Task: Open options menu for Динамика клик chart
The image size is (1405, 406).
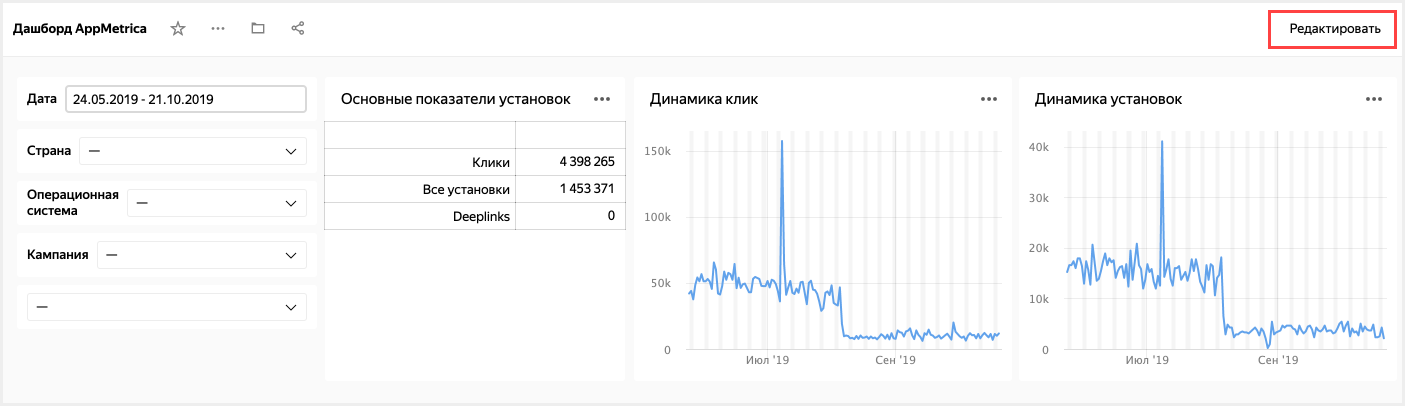Action: click(989, 99)
